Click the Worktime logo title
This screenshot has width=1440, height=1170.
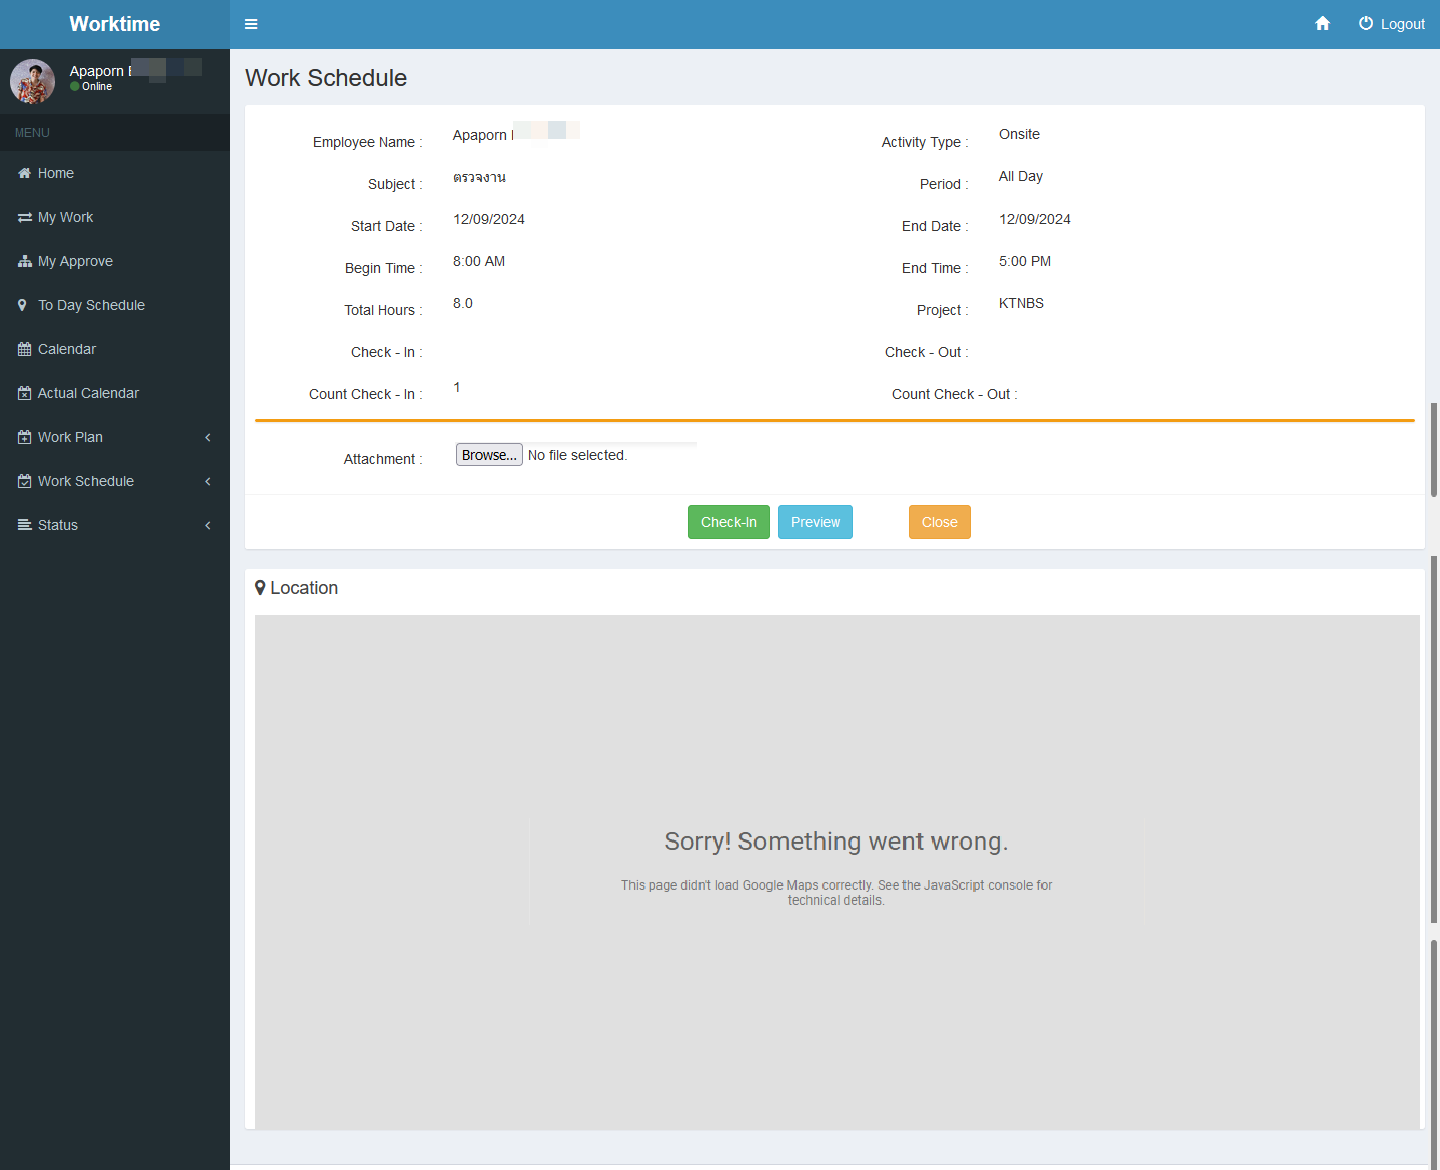[x=115, y=24]
